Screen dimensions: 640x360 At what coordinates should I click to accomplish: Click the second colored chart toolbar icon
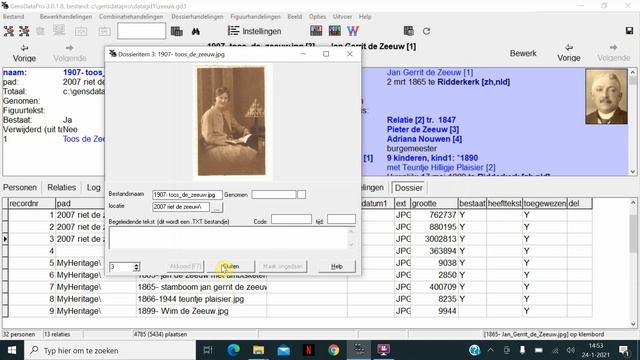click(334, 31)
